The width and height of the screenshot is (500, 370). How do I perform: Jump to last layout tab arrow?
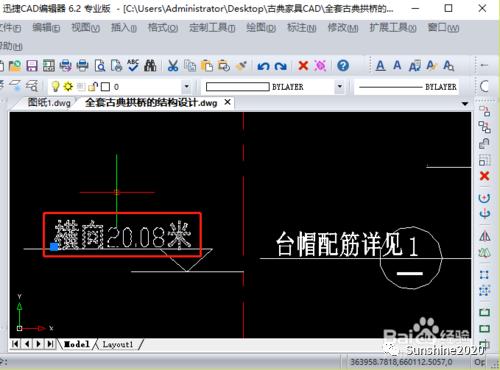click(50, 344)
